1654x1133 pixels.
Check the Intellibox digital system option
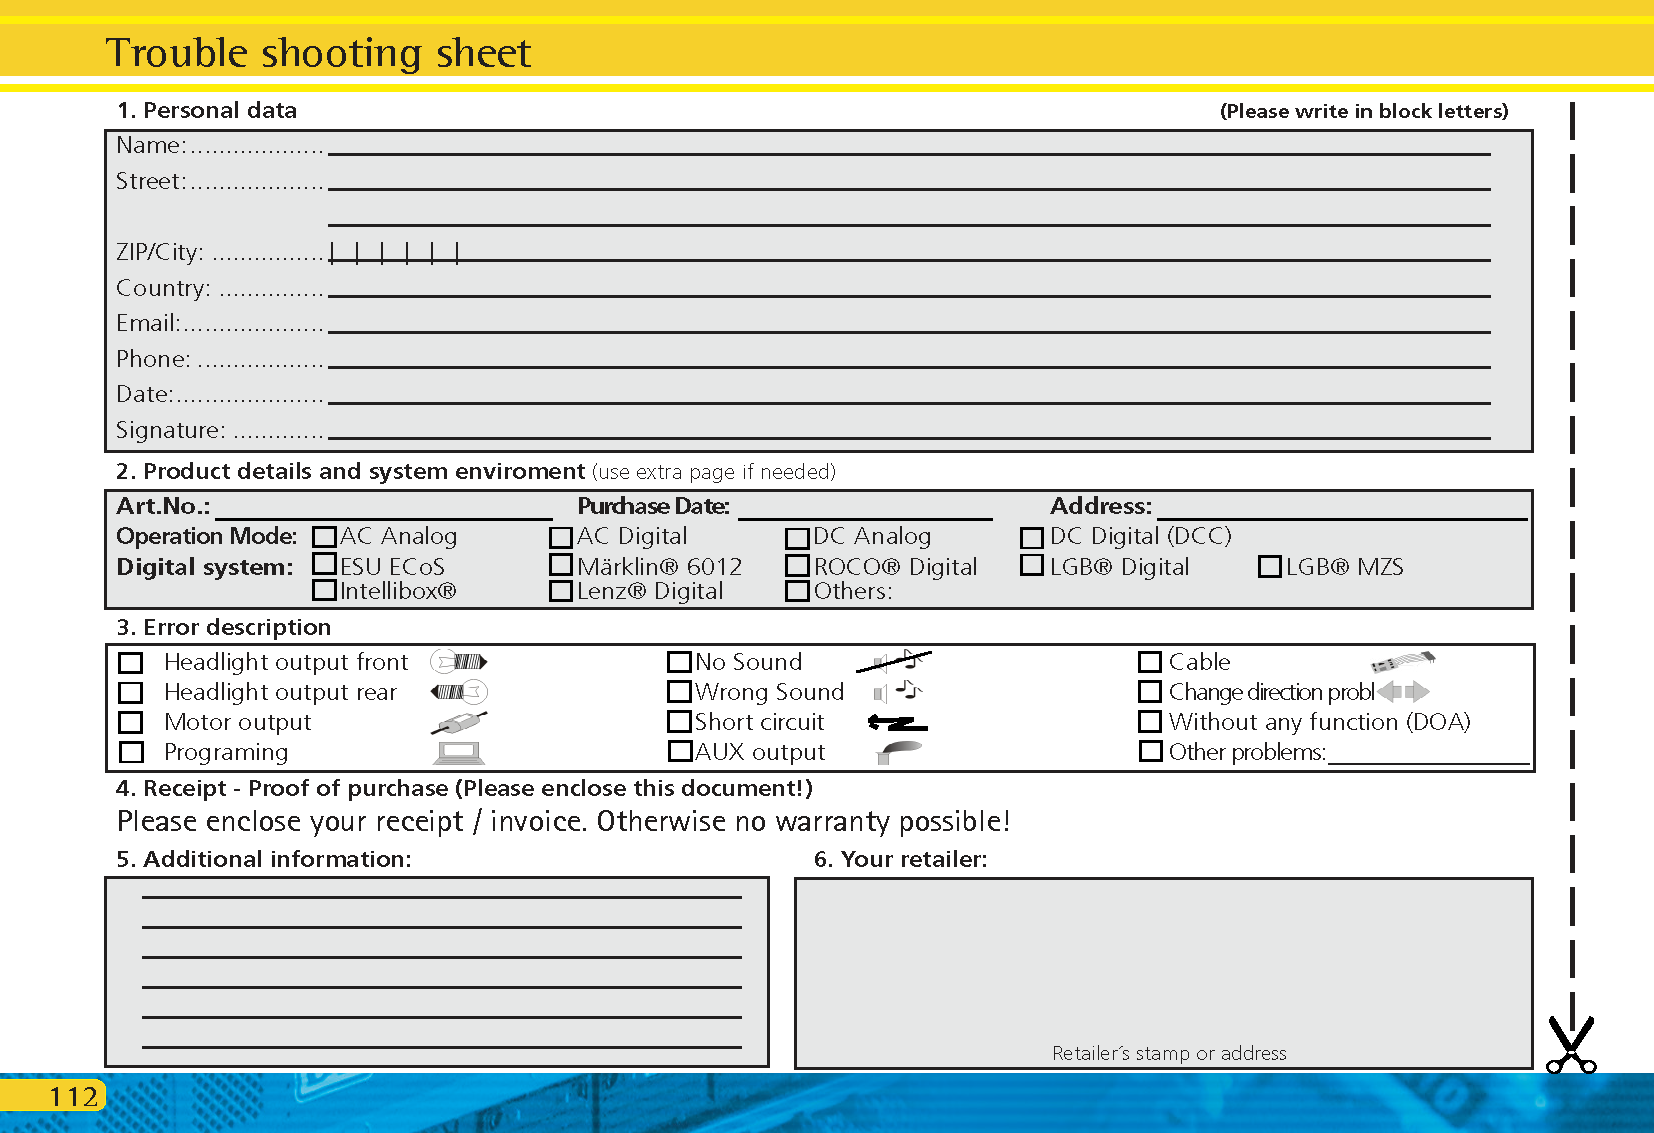[x=324, y=590]
